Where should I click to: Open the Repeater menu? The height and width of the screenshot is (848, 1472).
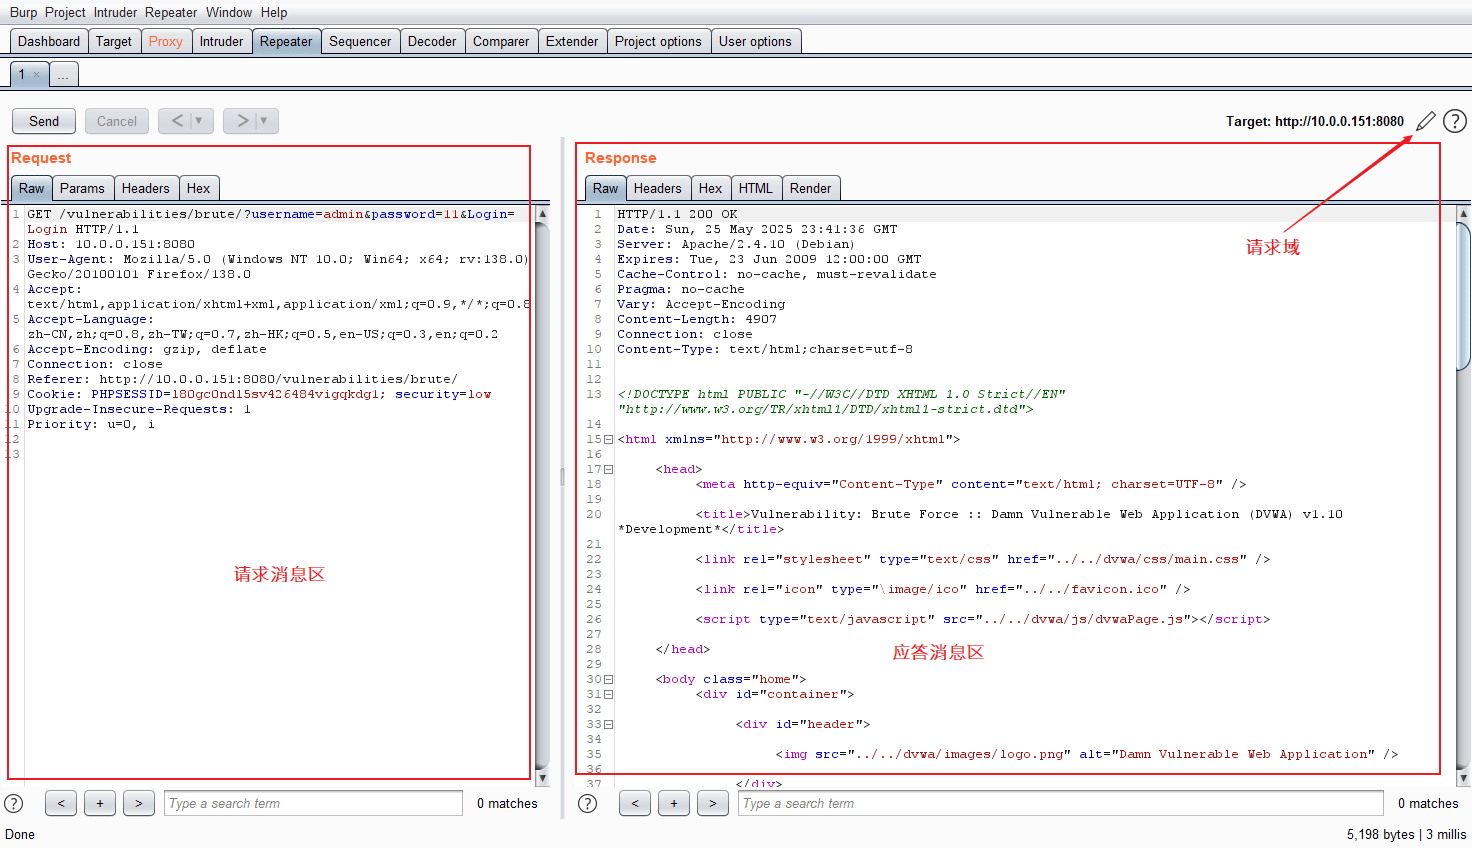(x=171, y=12)
